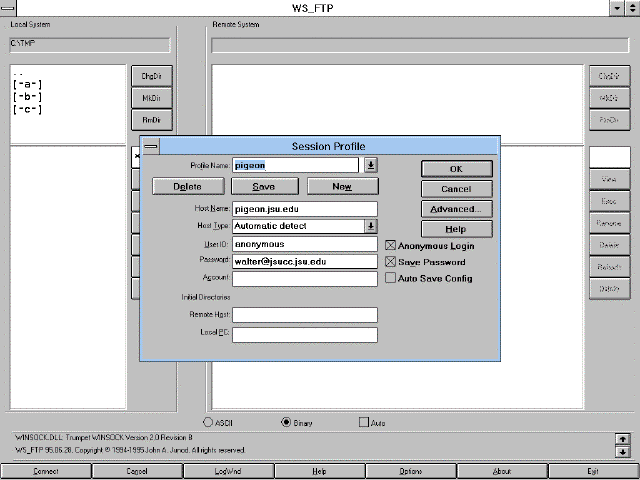The height and width of the screenshot is (480, 640).
Task: Click the remote ChgDir button
Action: tap(609, 76)
